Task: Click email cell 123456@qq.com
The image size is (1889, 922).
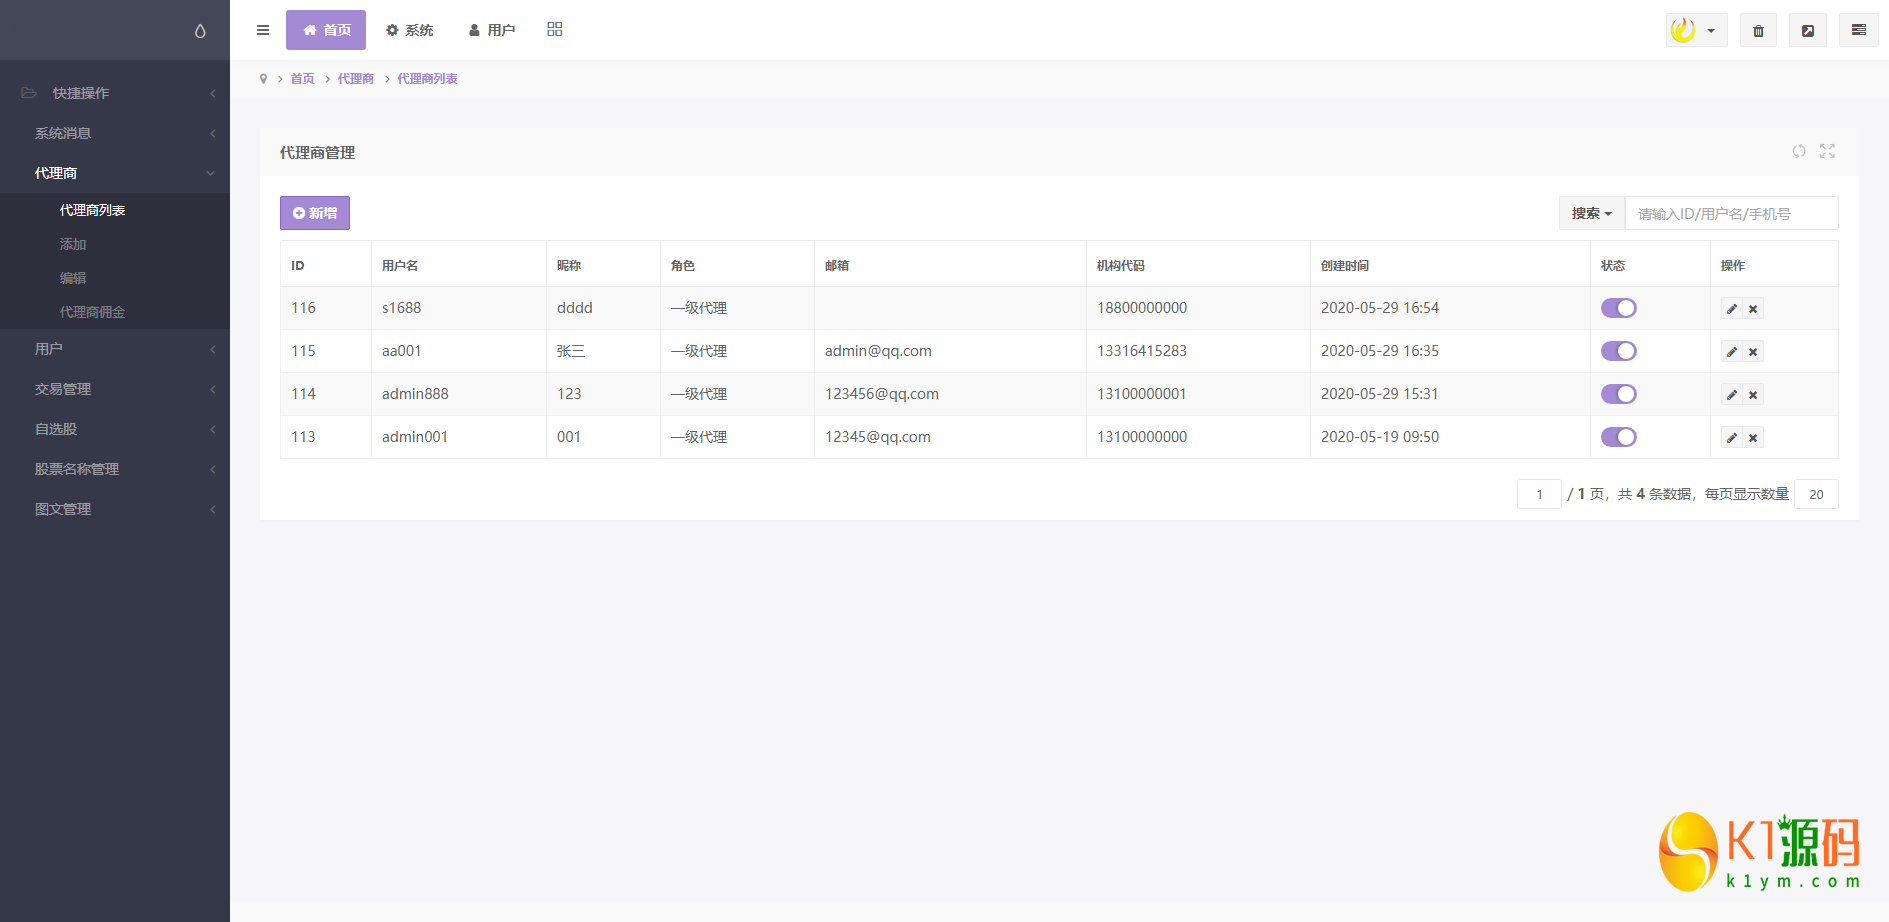Action: (x=882, y=394)
